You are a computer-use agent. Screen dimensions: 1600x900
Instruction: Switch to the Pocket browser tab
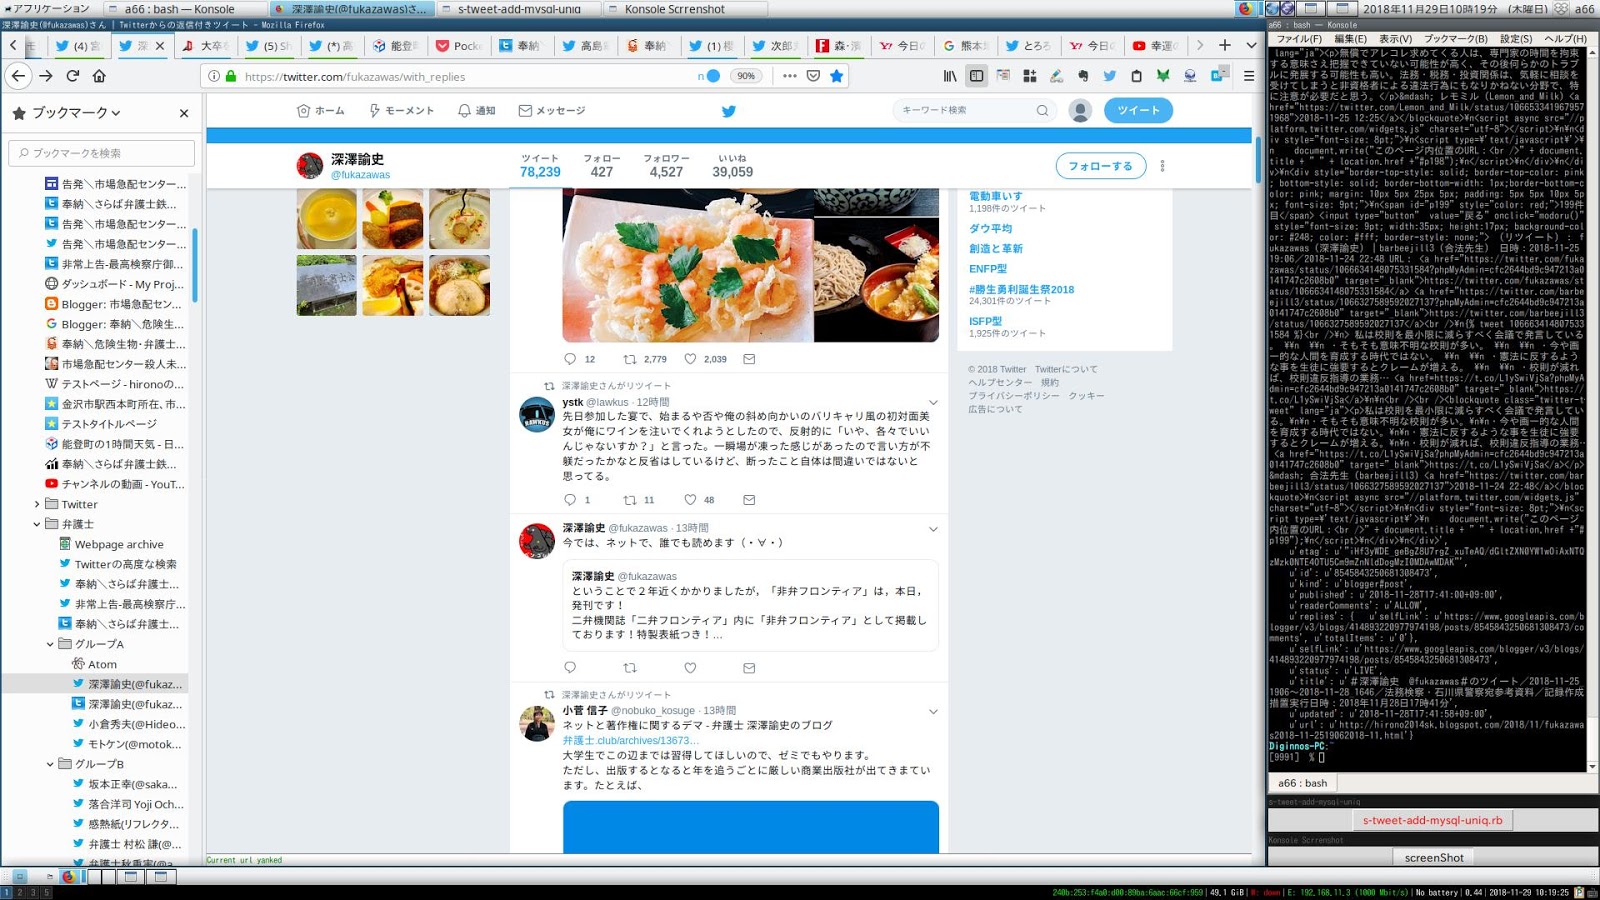click(459, 45)
